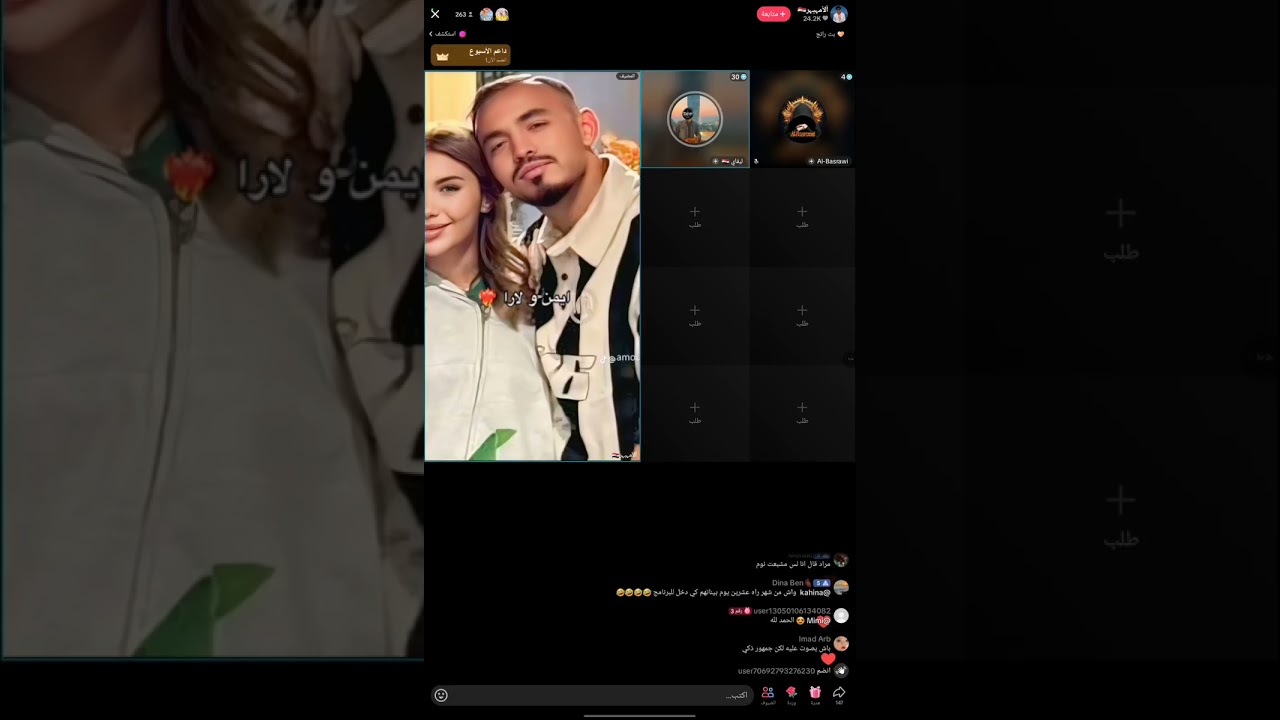This screenshot has height=720, width=1280.
Task: Tap the 30 coin count on ليفاي's tile
Action: [738, 77]
